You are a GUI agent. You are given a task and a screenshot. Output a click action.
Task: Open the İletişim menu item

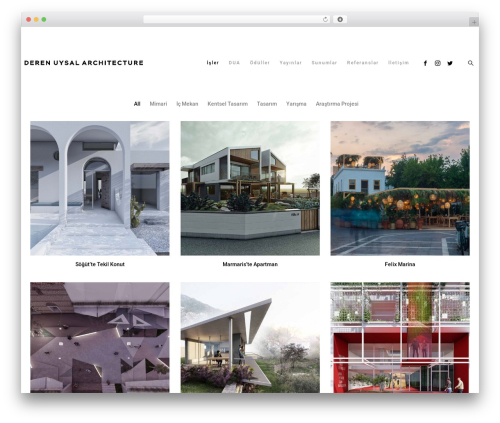click(x=398, y=63)
